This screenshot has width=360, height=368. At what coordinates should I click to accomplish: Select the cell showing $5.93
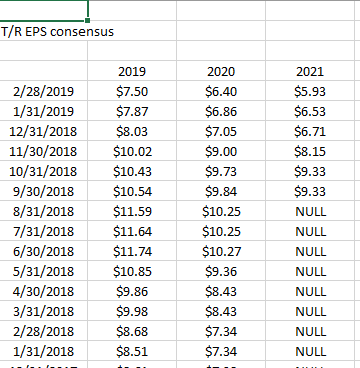pos(310,91)
